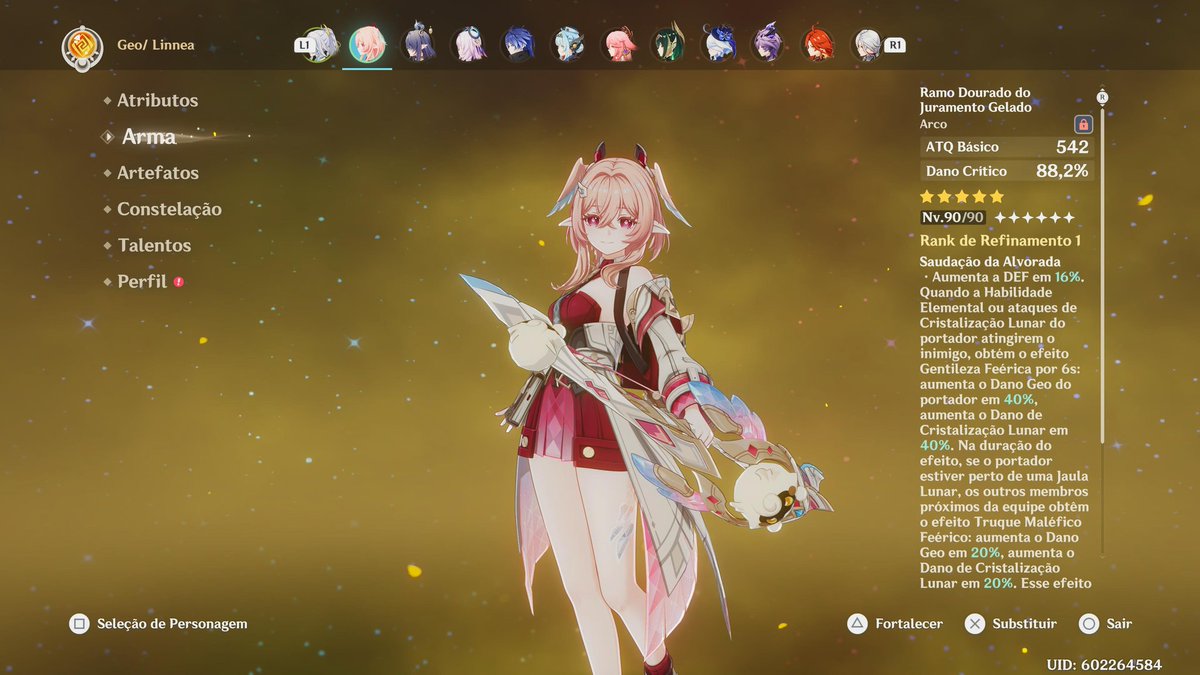
Task: Click Seleção de Personagem
Action: tap(172, 624)
